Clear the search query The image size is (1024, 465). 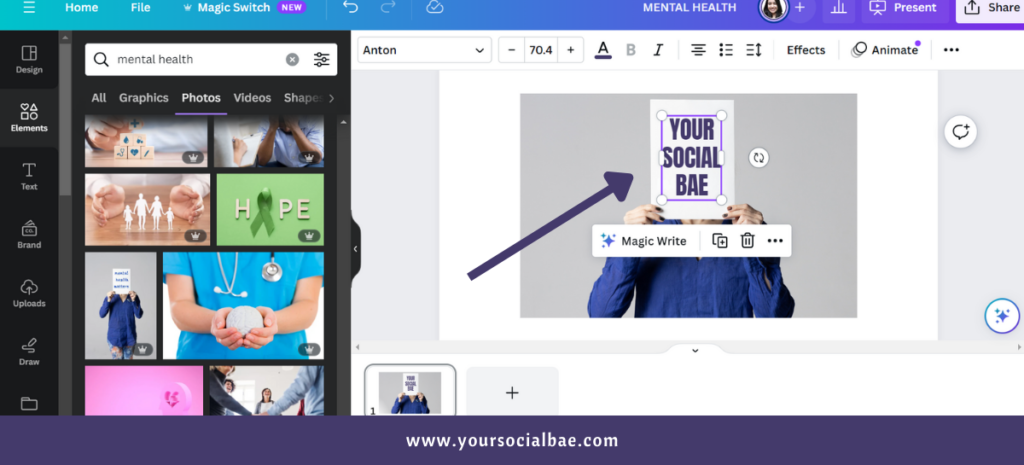pos(292,59)
